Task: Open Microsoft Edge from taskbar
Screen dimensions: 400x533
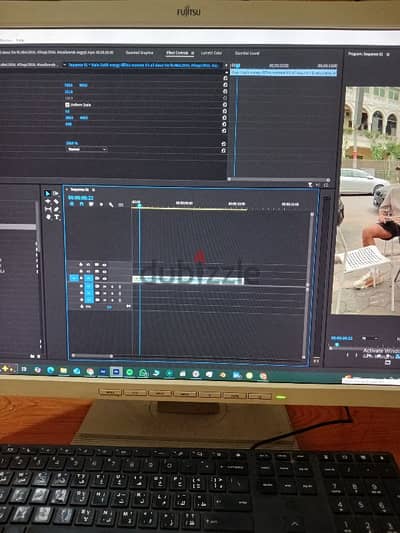Action: (x=51, y=370)
